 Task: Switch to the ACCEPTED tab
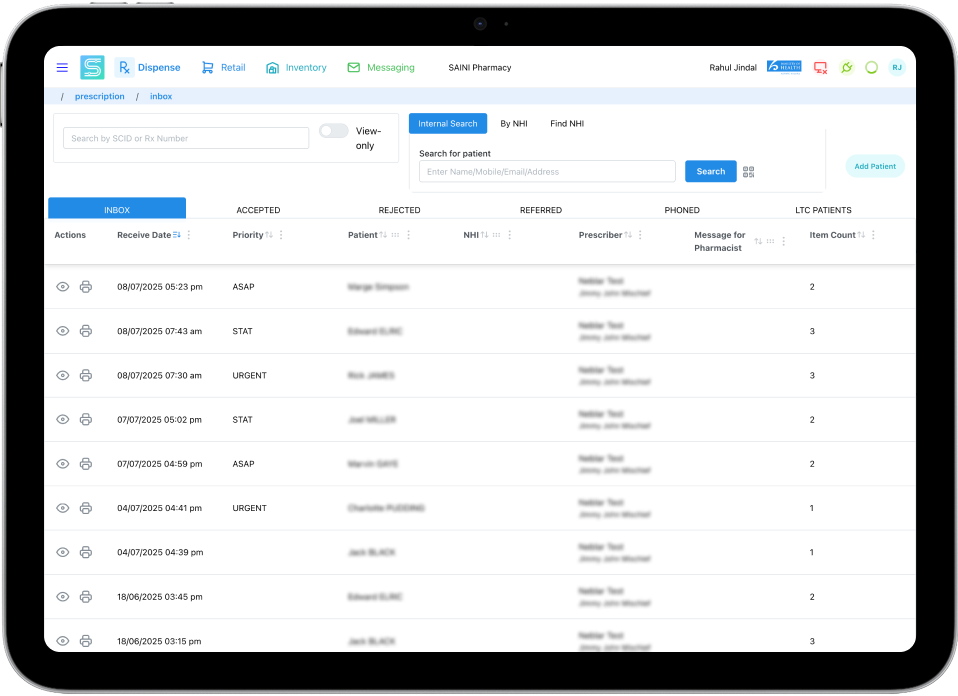pyautogui.click(x=258, y=210)
